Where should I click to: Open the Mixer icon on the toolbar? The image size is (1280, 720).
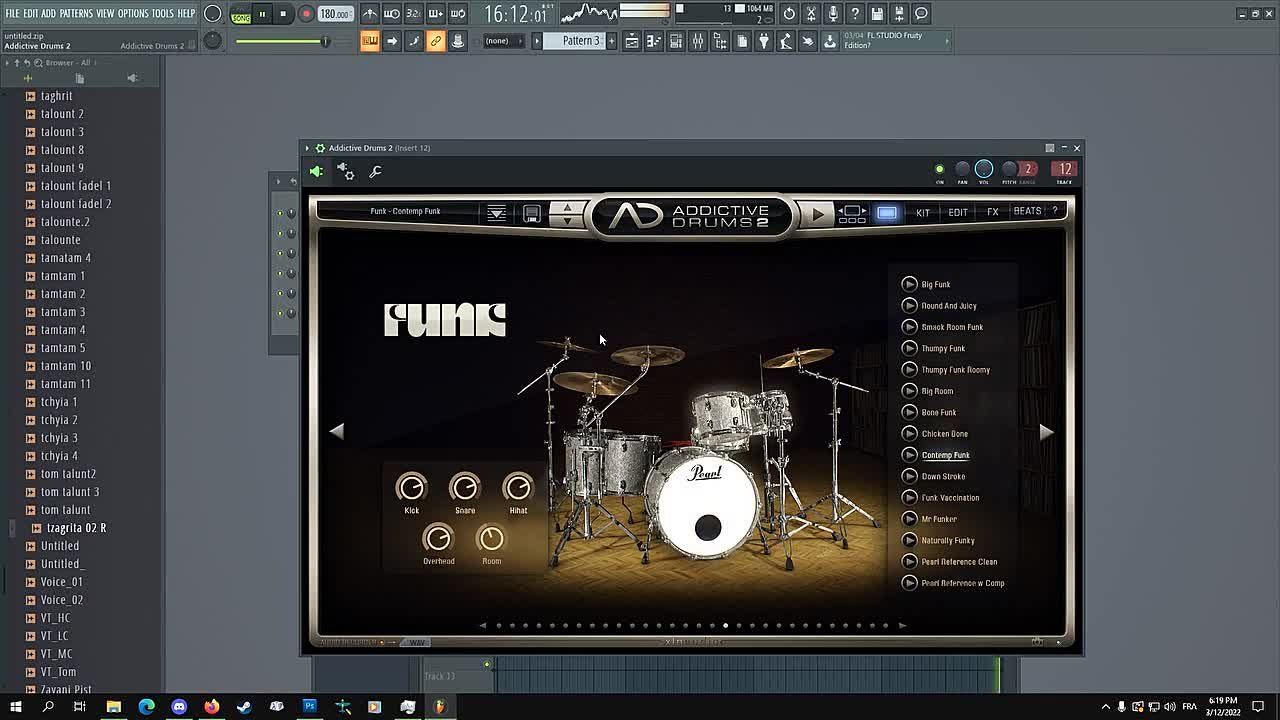[x=697, y=42]
